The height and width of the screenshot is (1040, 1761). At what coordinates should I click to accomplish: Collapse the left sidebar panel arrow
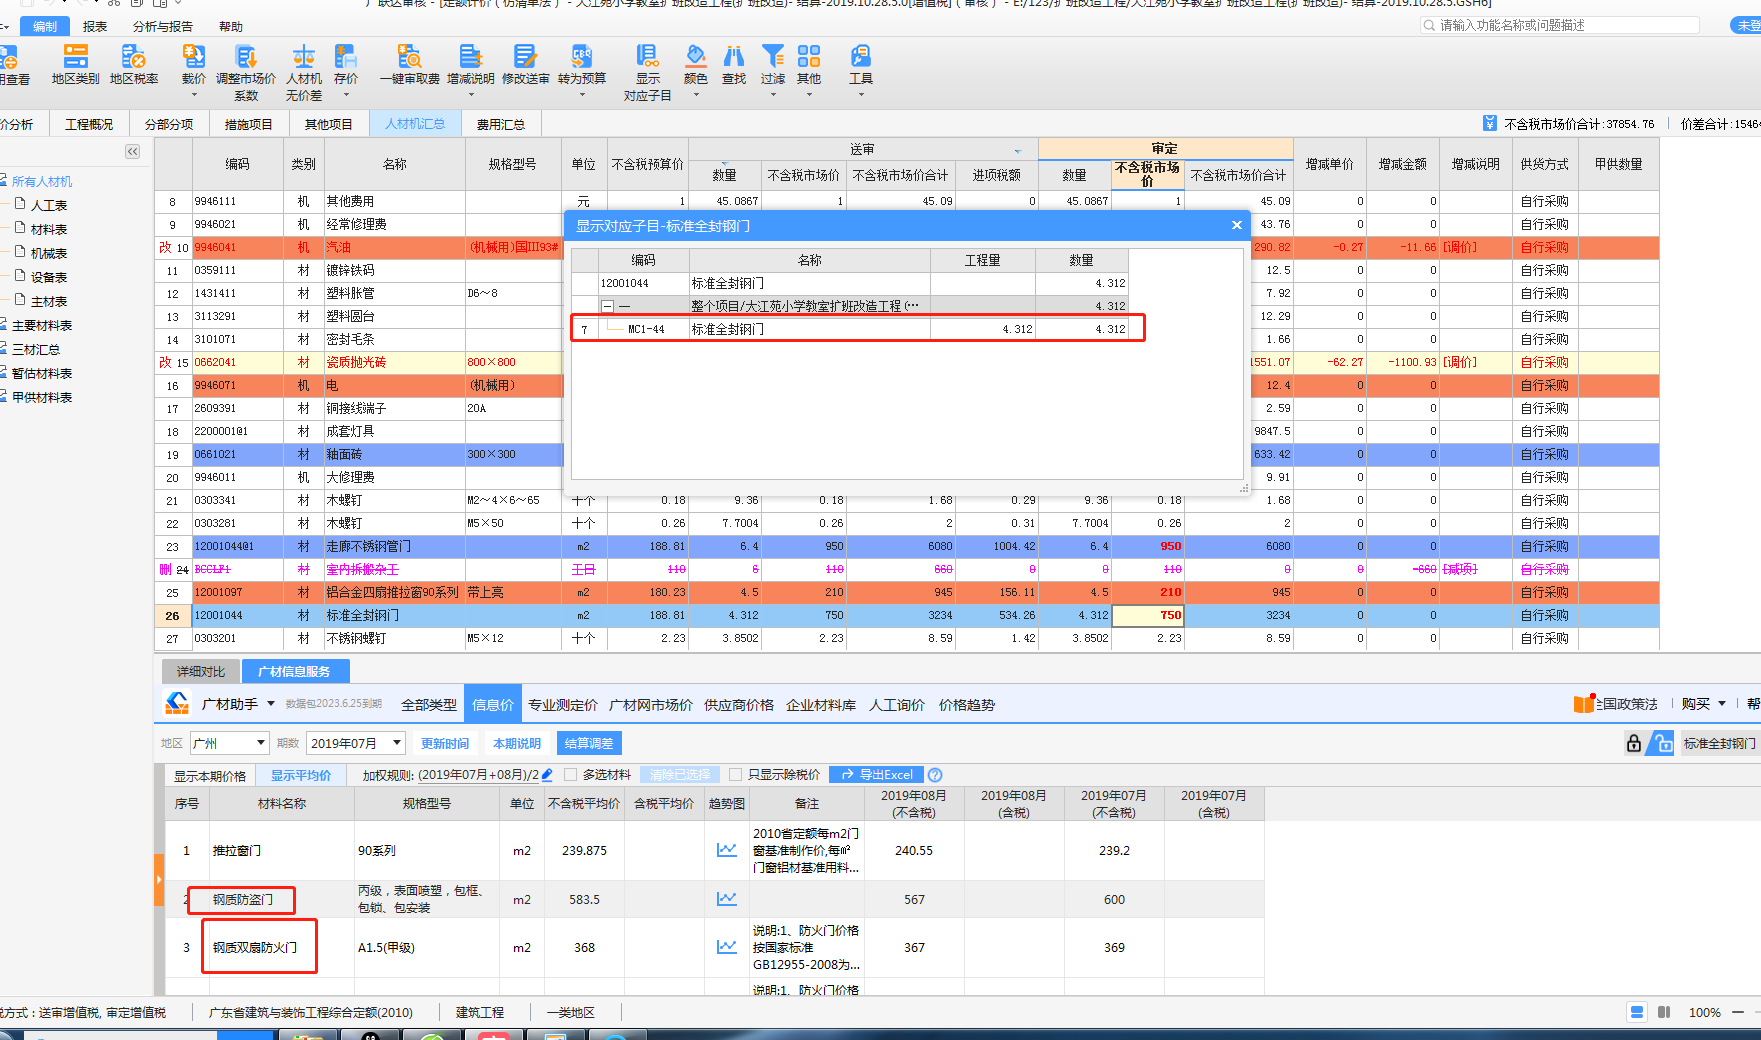[132, 152]
